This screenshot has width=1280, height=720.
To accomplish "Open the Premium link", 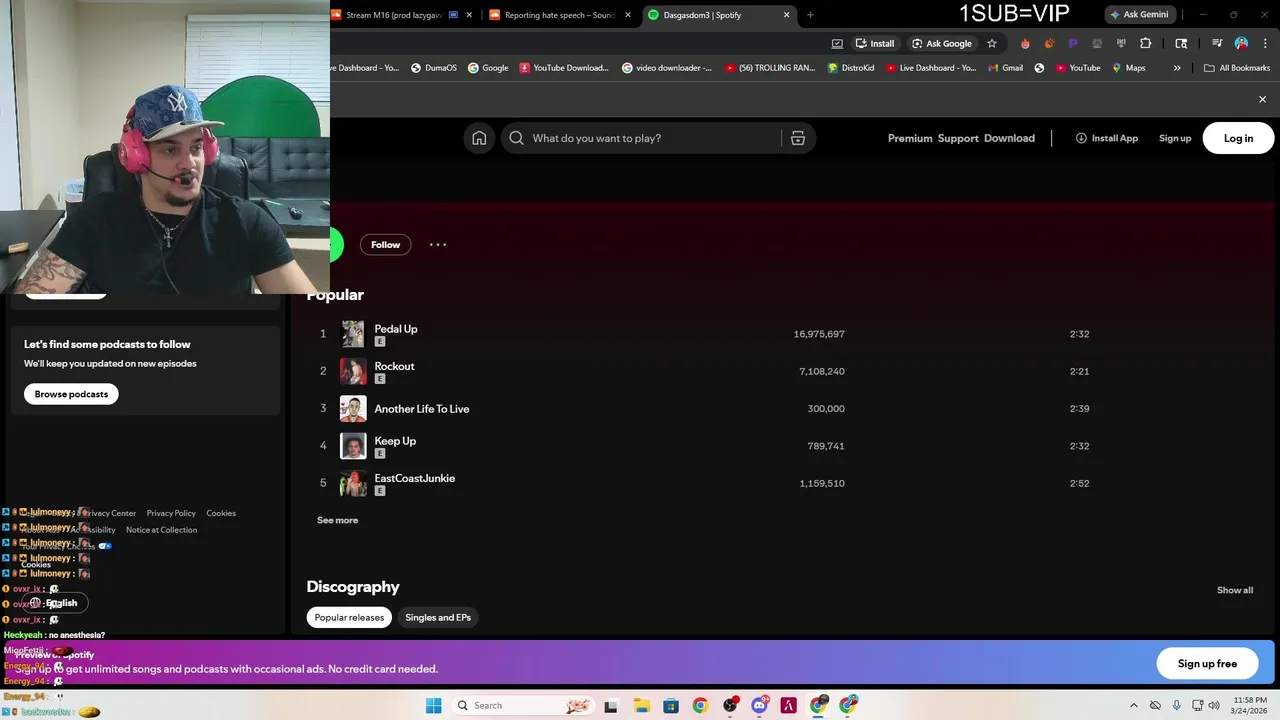I will click(910, 138).
